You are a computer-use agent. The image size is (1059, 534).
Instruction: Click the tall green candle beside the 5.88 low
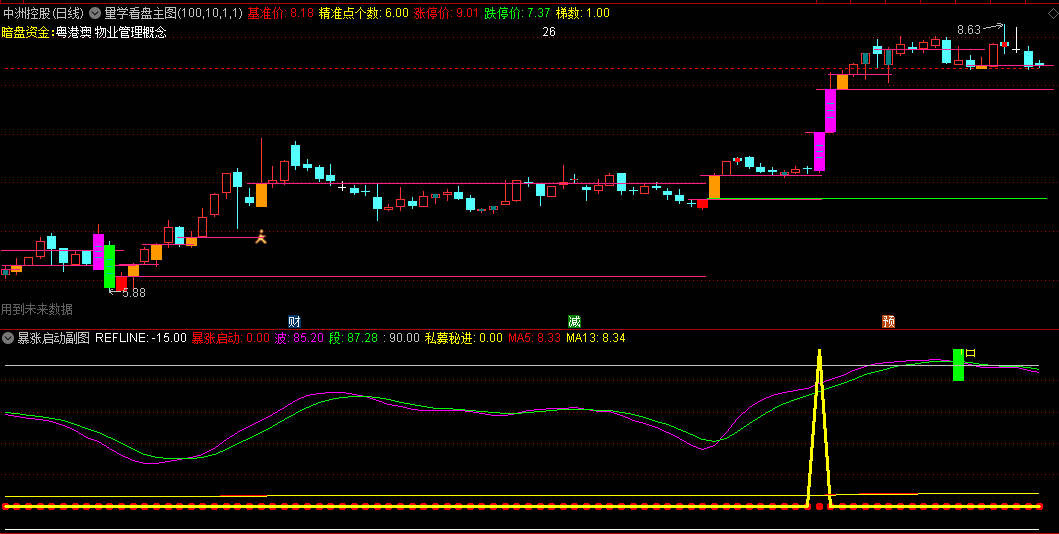click(109, 266)
